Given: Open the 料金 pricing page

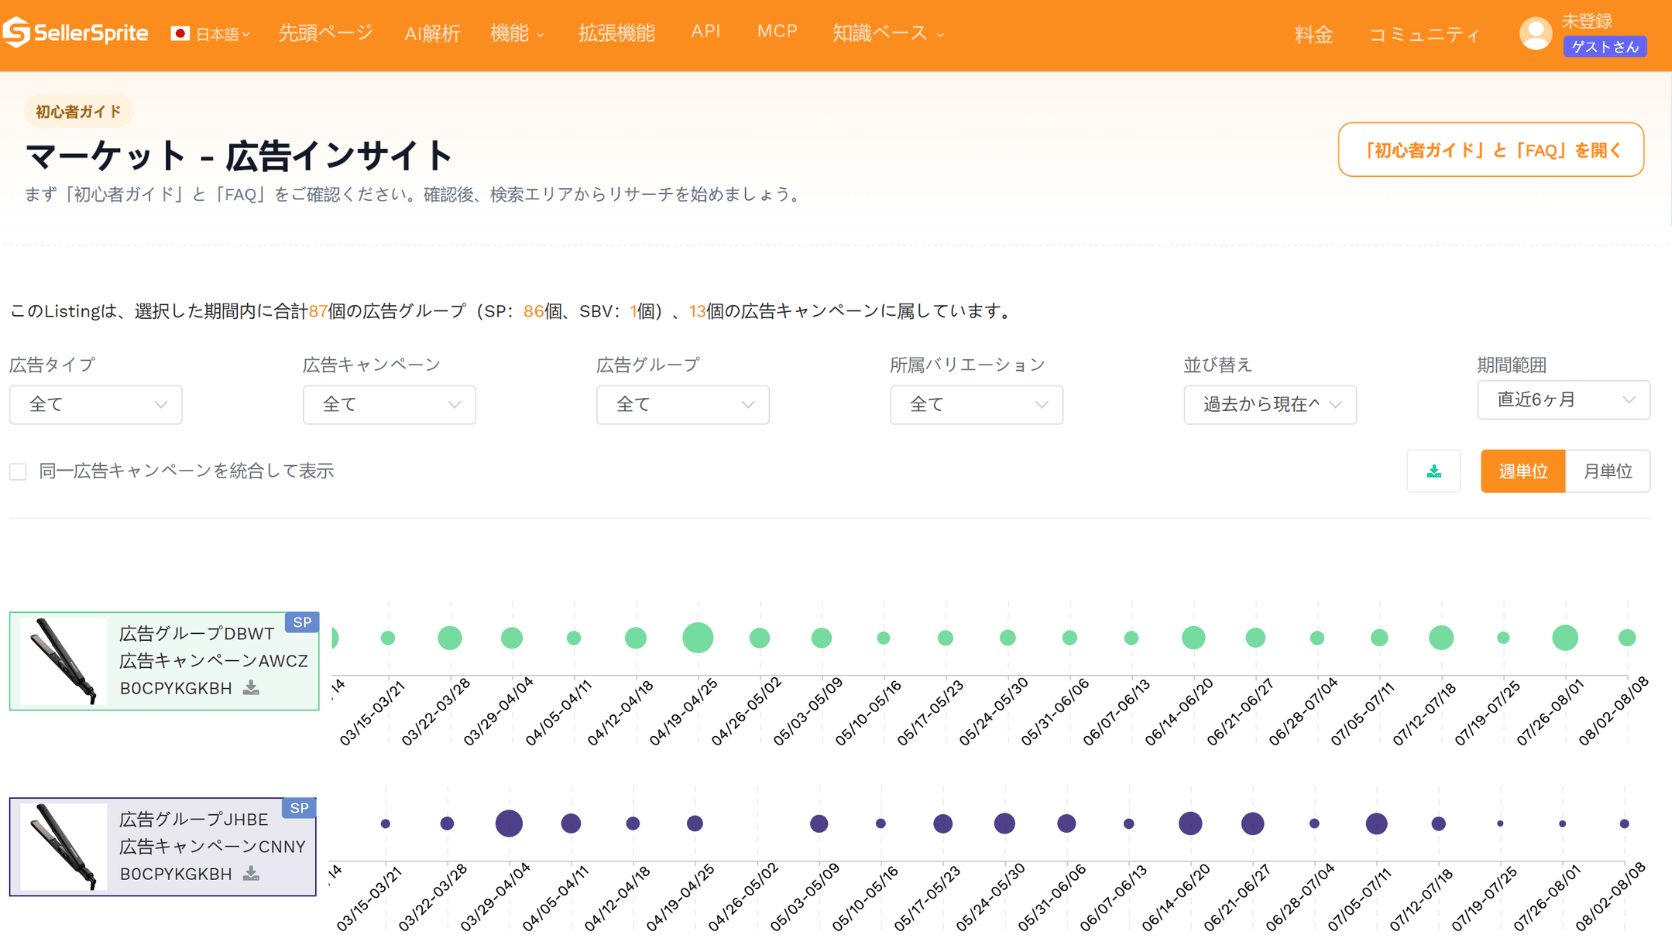Looking at the screenshot, I should click(x=1314, y=35).
